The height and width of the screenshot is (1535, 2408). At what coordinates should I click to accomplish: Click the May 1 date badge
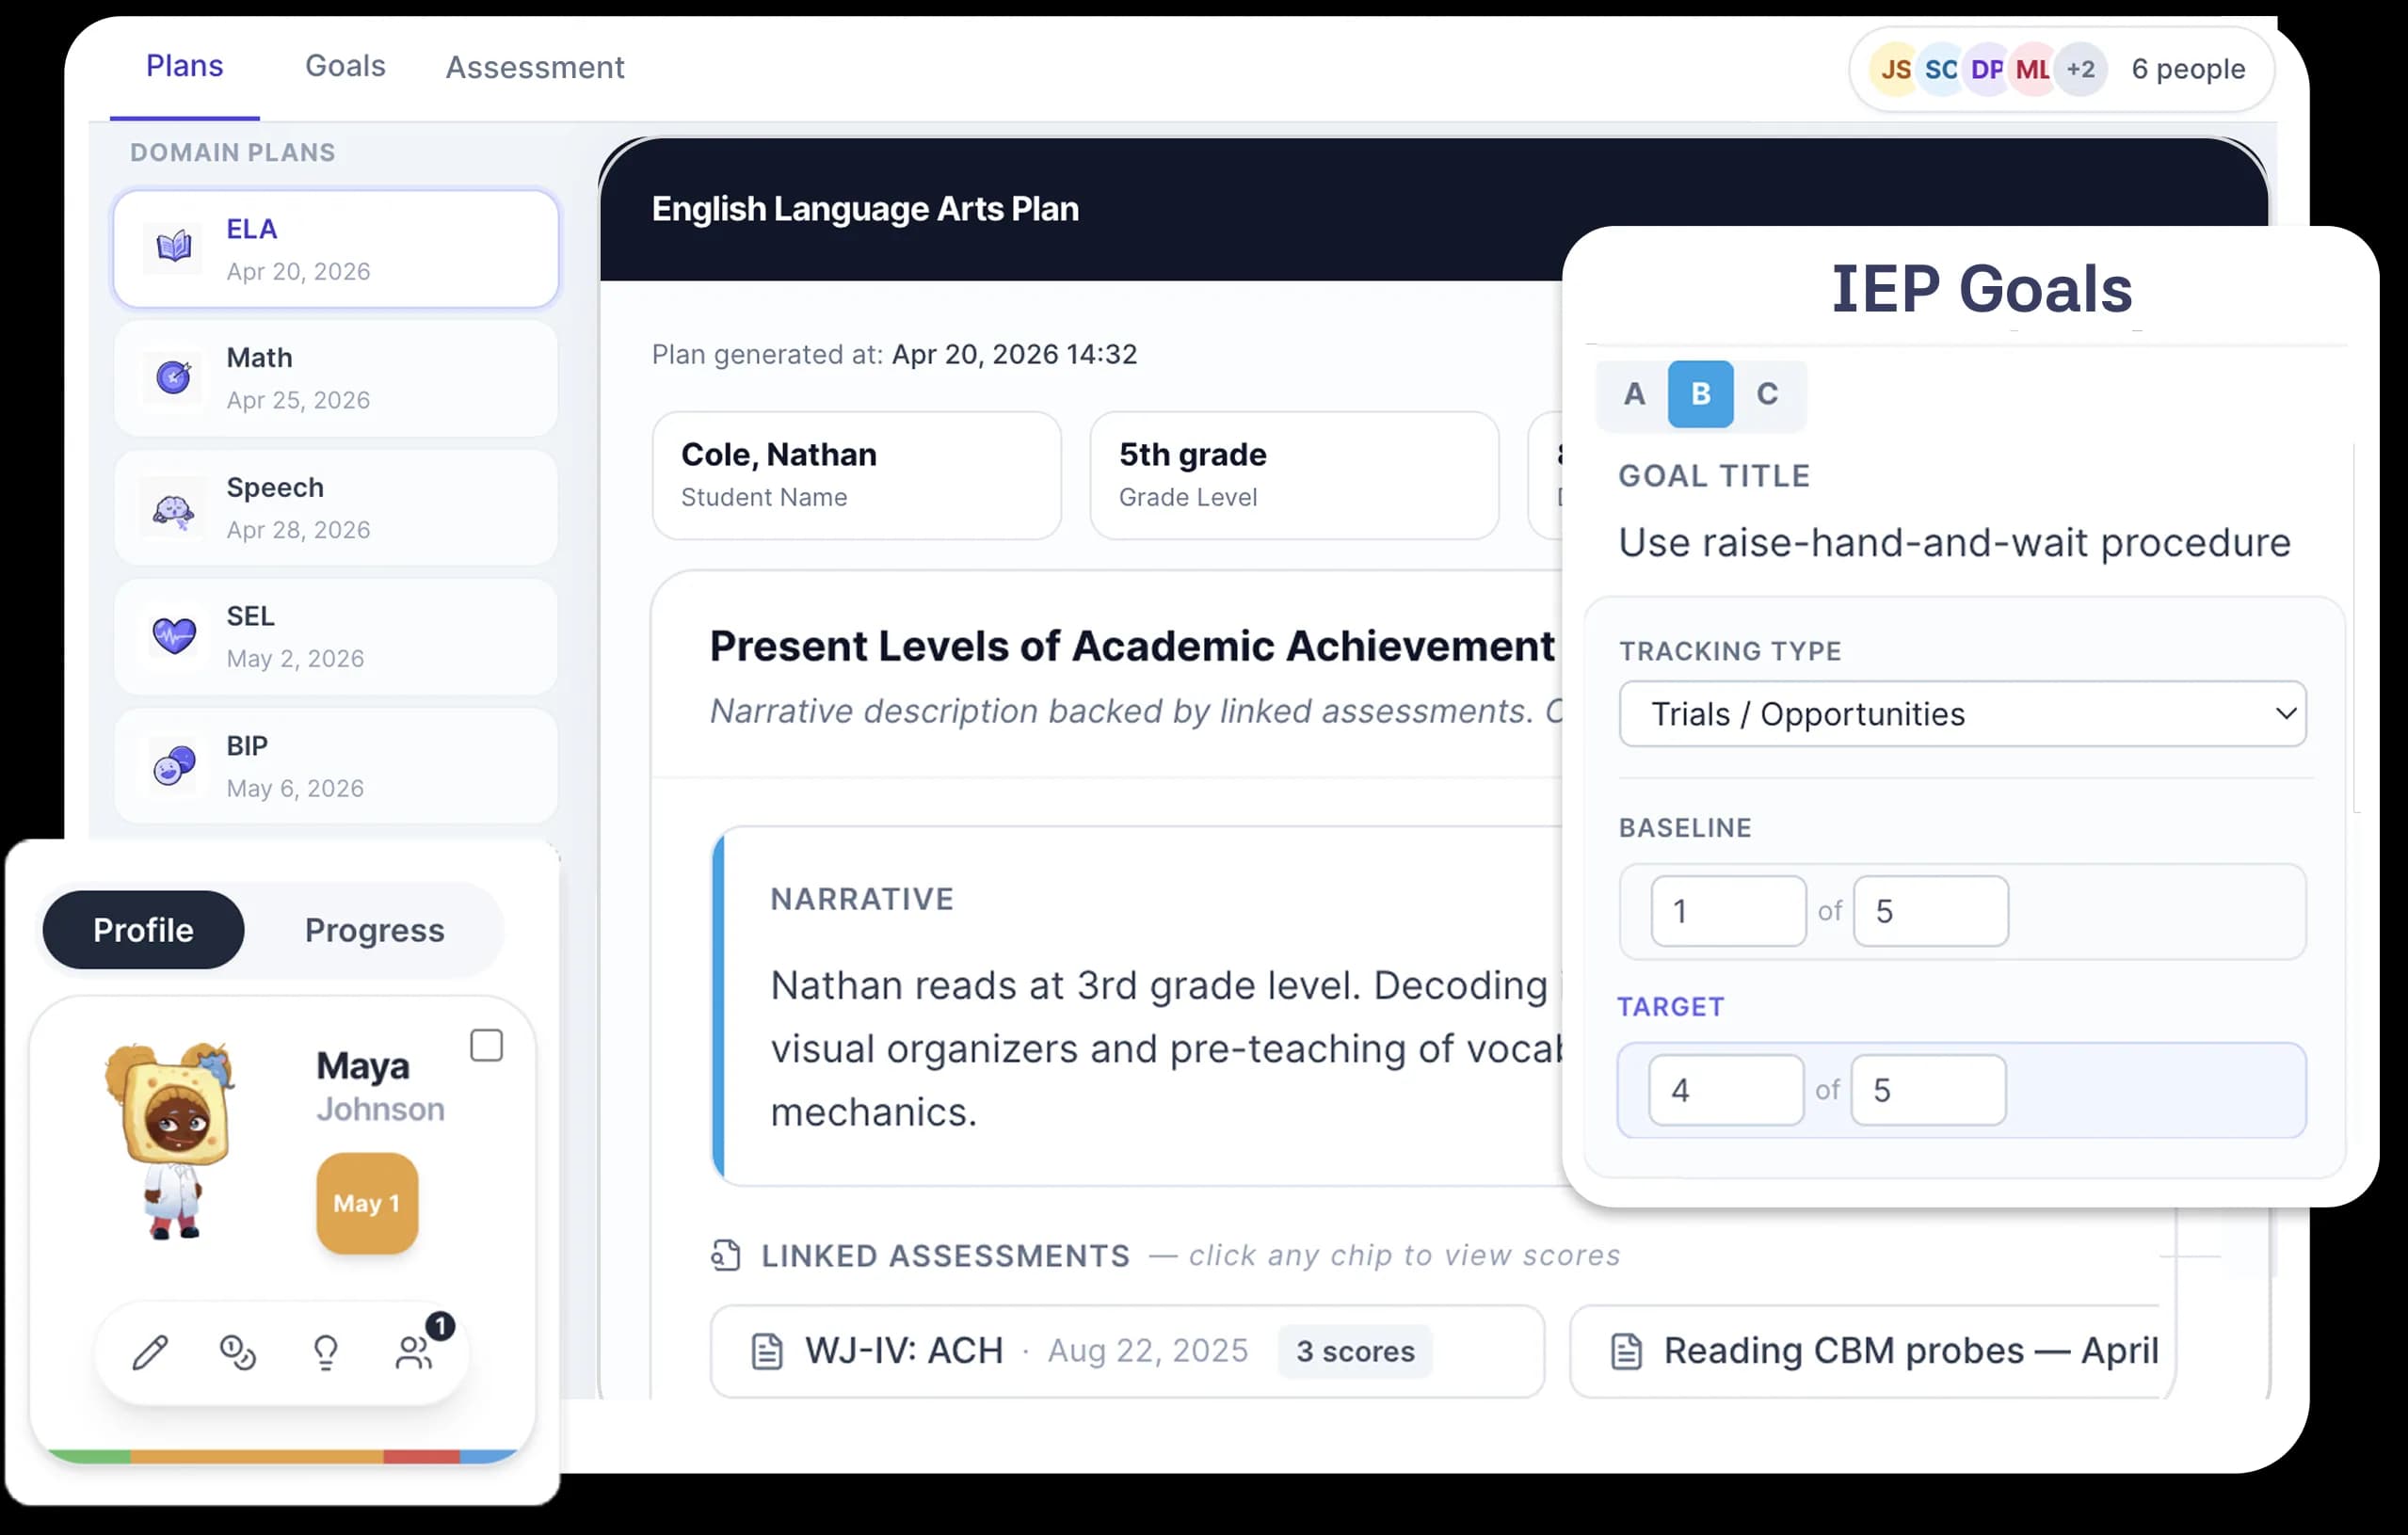click(367, 1203)
